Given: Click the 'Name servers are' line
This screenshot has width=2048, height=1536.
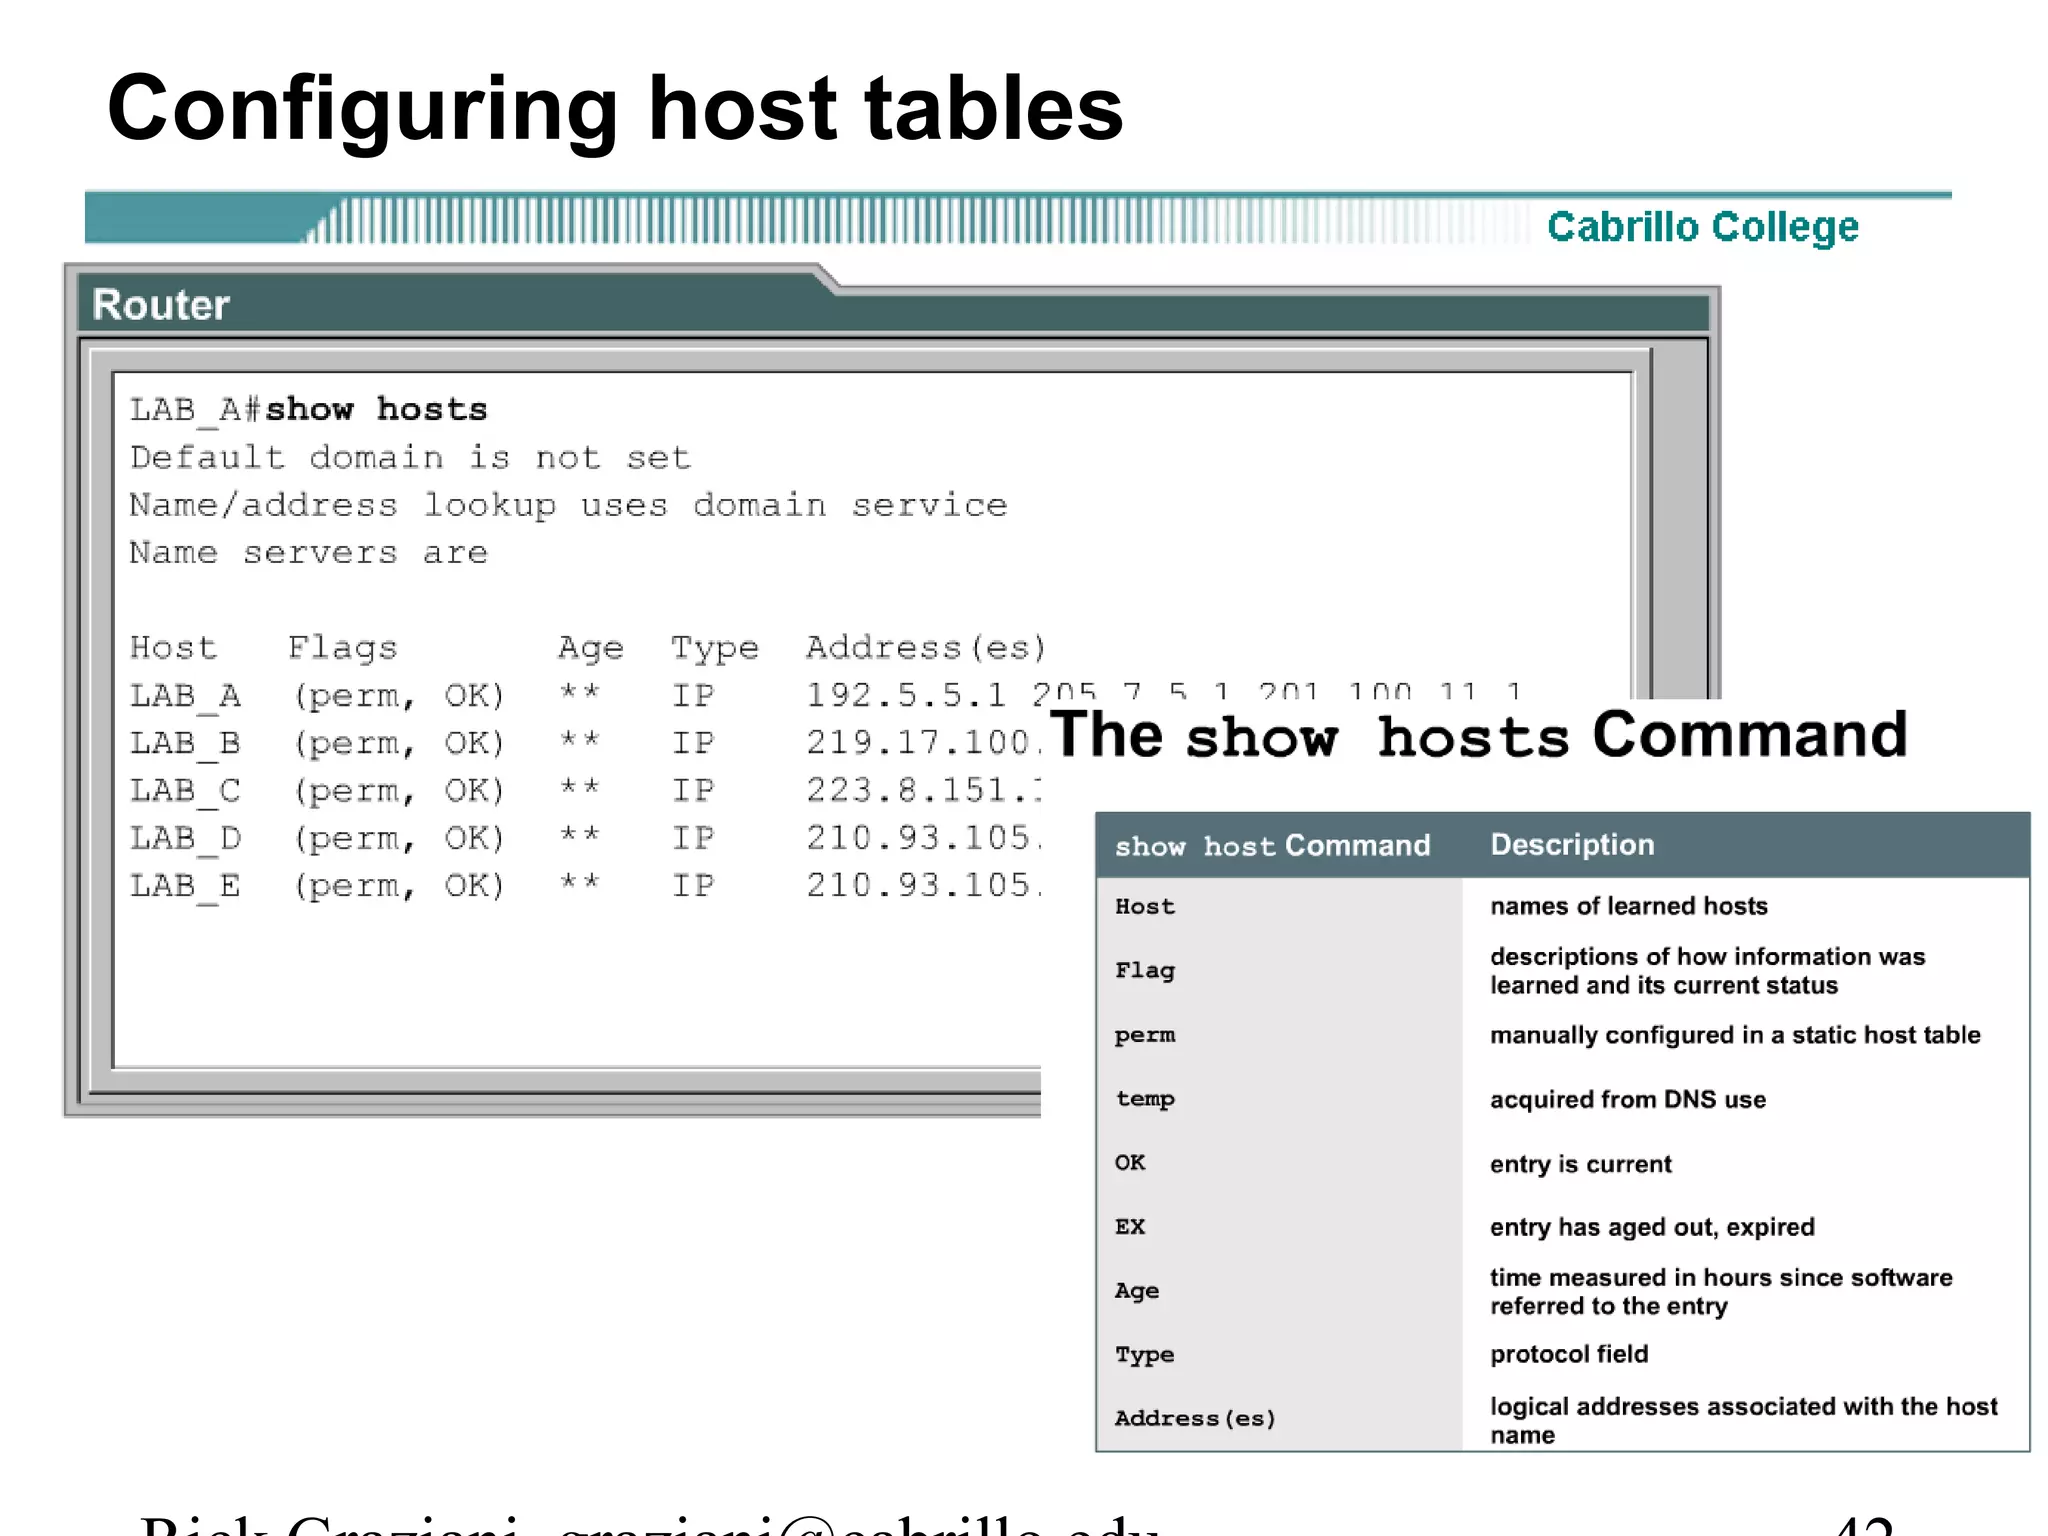Looking at the screenshot, I should tap(308, 552).
